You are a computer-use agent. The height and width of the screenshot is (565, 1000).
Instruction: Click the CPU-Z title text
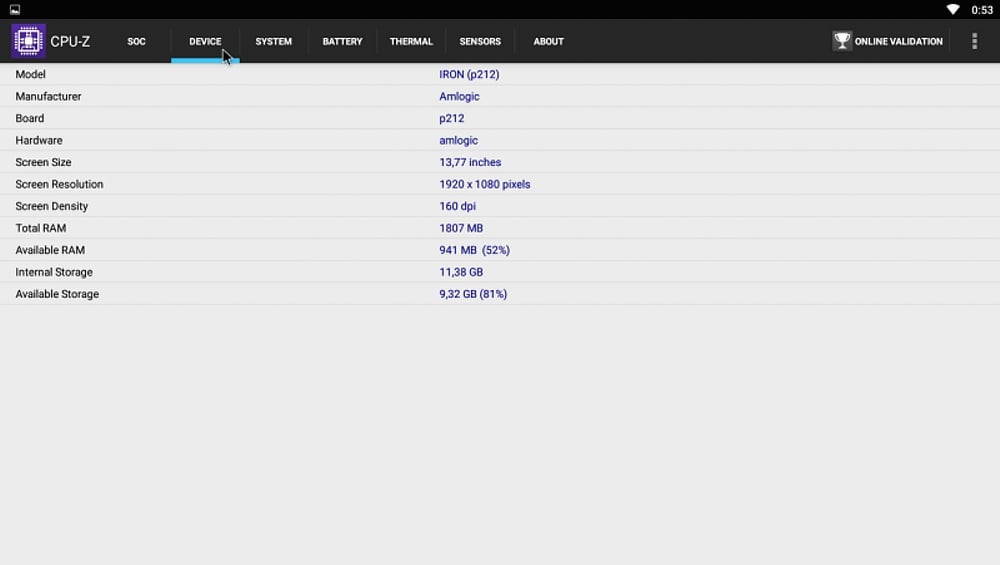(70, 41)
